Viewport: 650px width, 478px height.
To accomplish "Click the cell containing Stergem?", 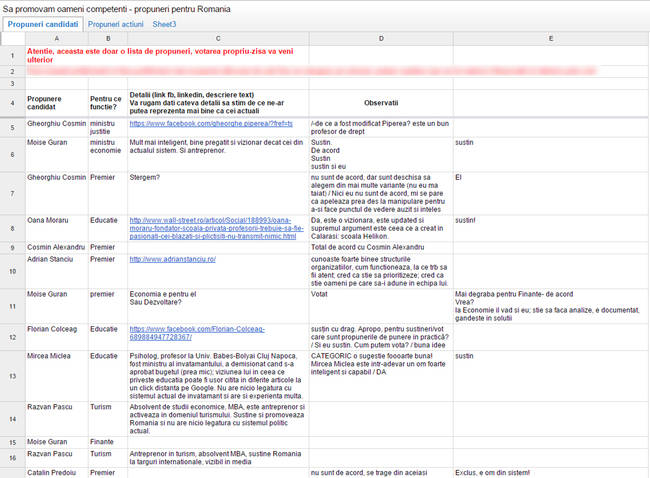I will tap(218, 193).
